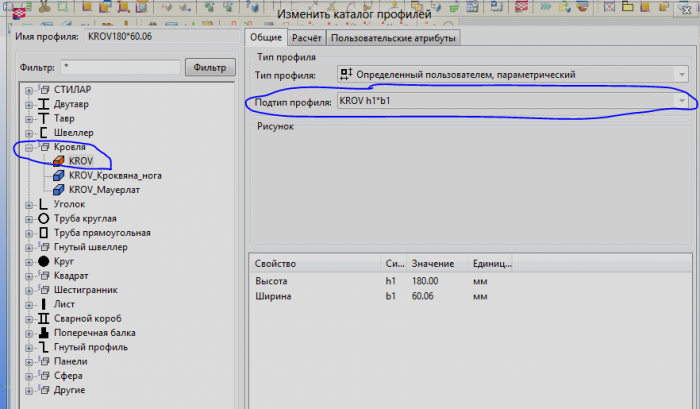Click the Единиц... column header
The image size is (700, 409).
click(x=491, y=263)
